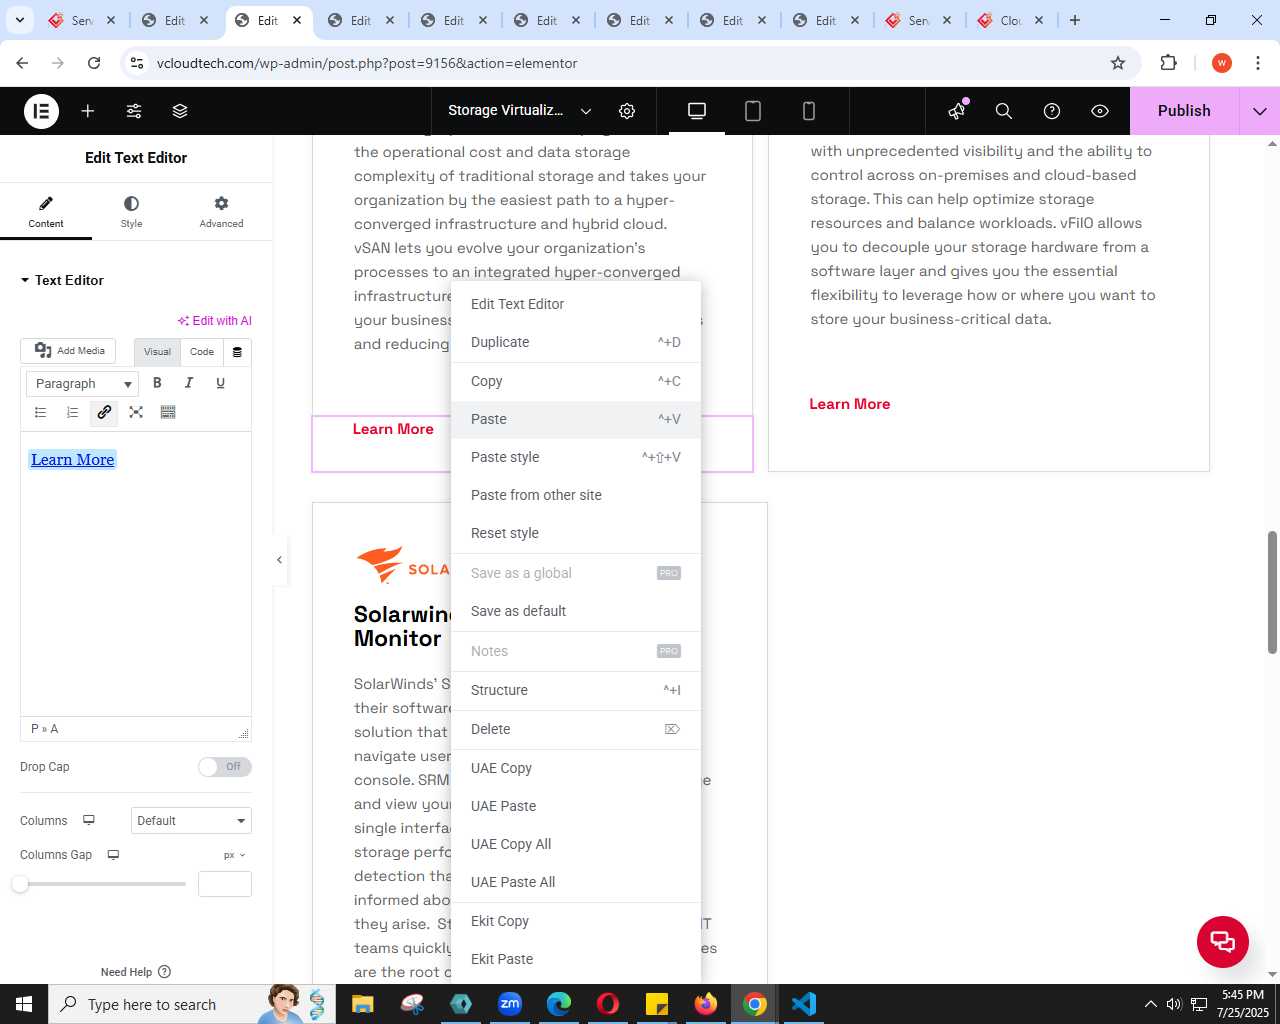This screenshot has width=1280, height=1024.
Task: Choose Paste style option
Action: [x=576, y=457]
